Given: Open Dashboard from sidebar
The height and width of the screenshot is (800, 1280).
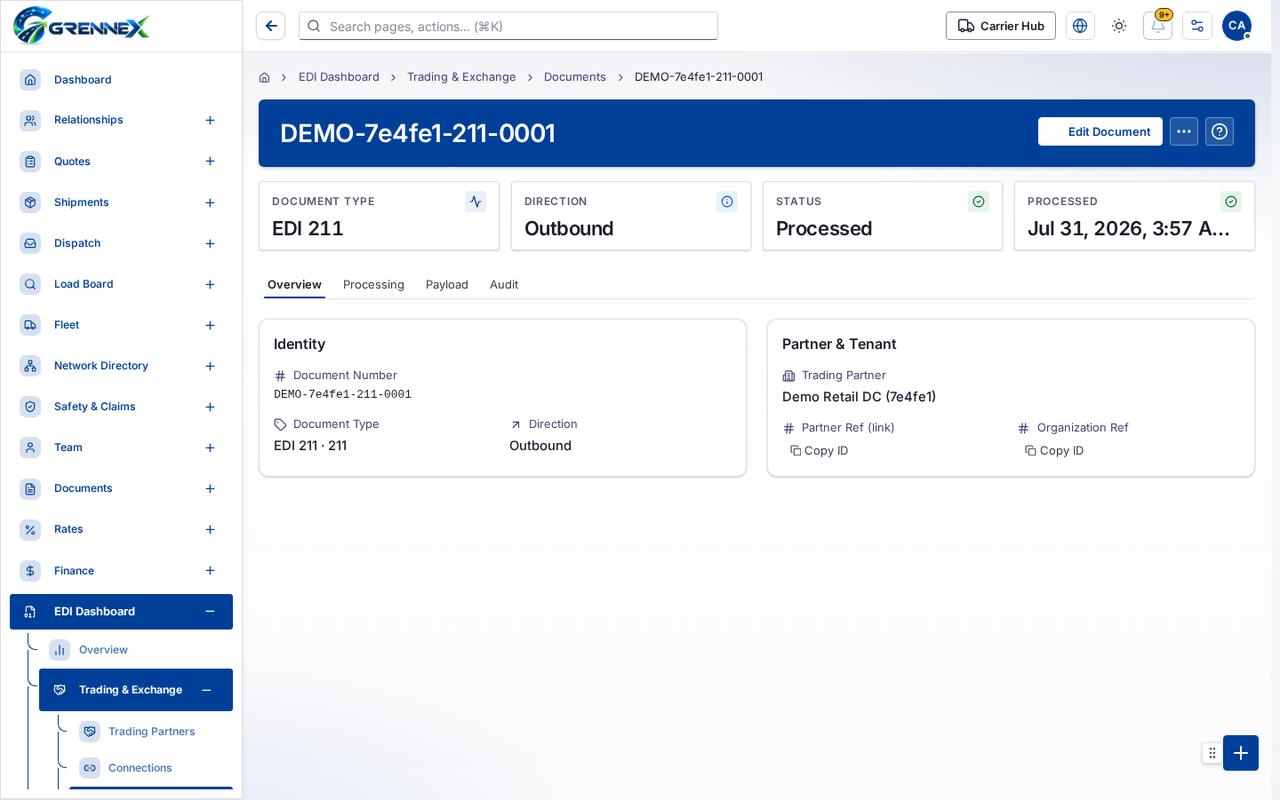Looking at the screenshot, I should pyautogui.click(x=121, y=79).
